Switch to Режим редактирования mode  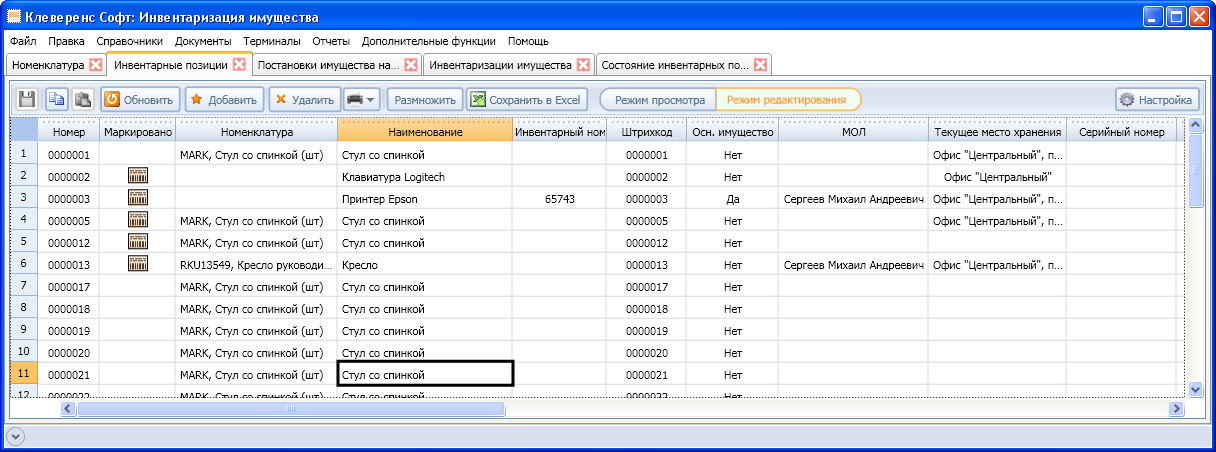pyautogui.click(x=787, y=99)
